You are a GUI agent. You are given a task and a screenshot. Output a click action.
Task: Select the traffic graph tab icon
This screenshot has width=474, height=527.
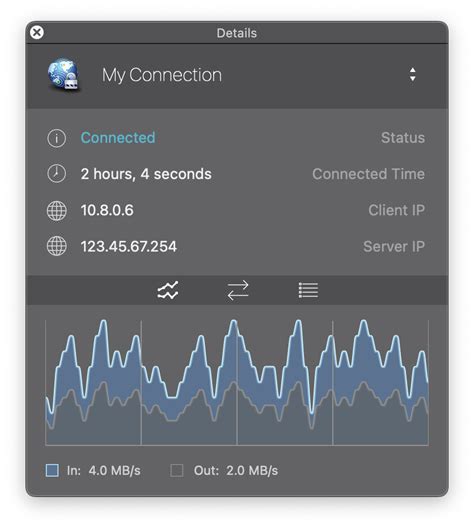click(168, 290)
